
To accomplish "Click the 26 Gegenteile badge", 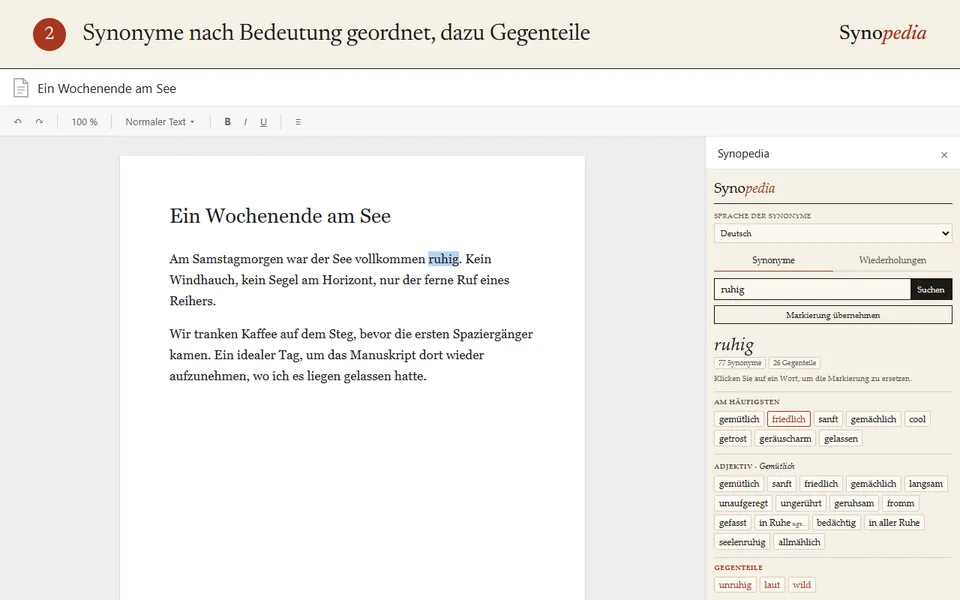I will [794, 363].
